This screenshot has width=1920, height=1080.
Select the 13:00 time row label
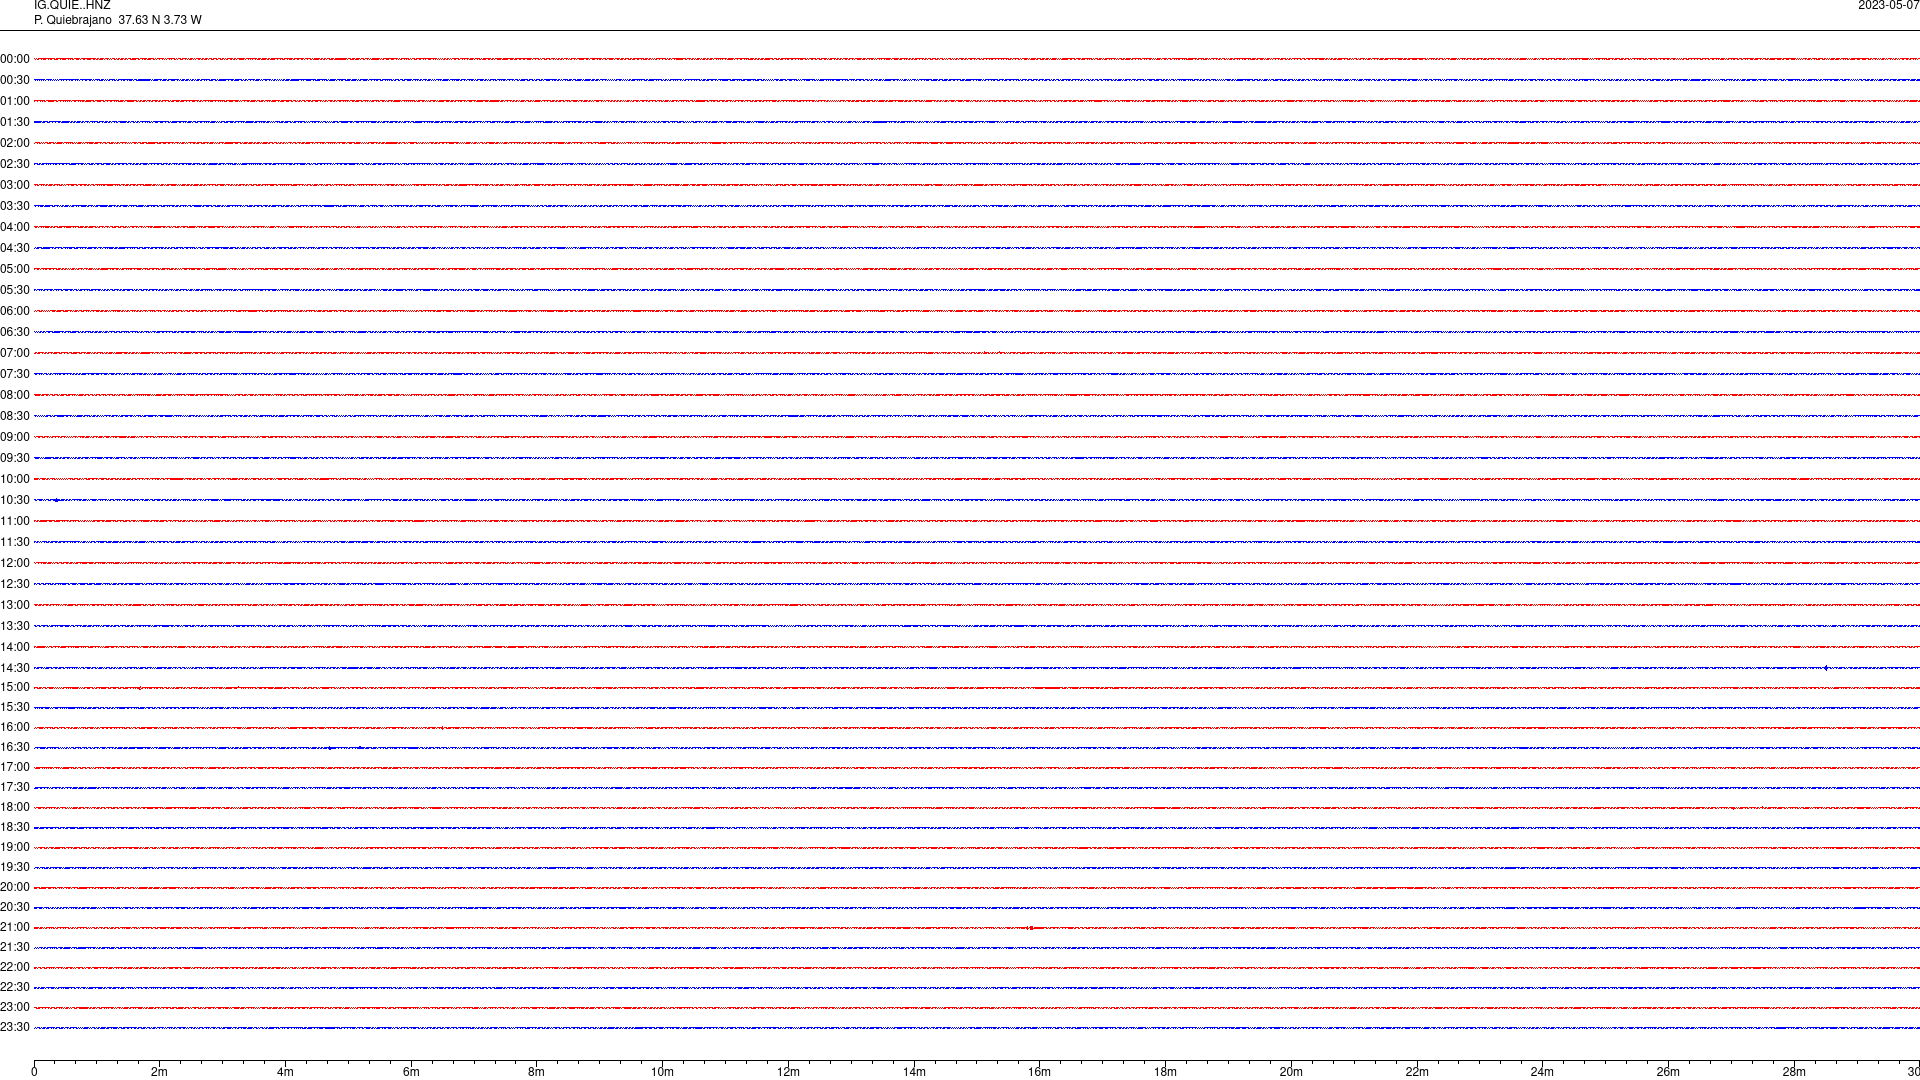coord(15,605)
